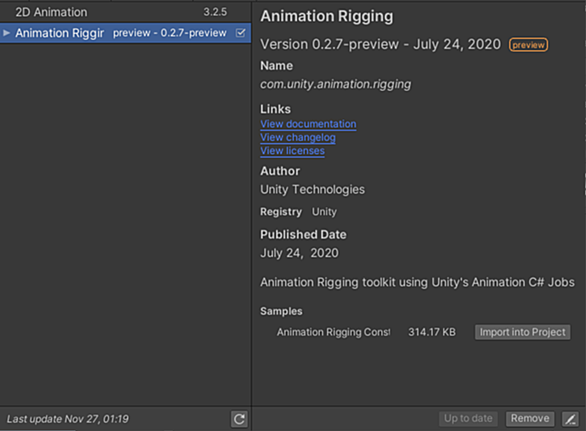Click the Animation Rigging toolkit description text

[x=417, y=282]
